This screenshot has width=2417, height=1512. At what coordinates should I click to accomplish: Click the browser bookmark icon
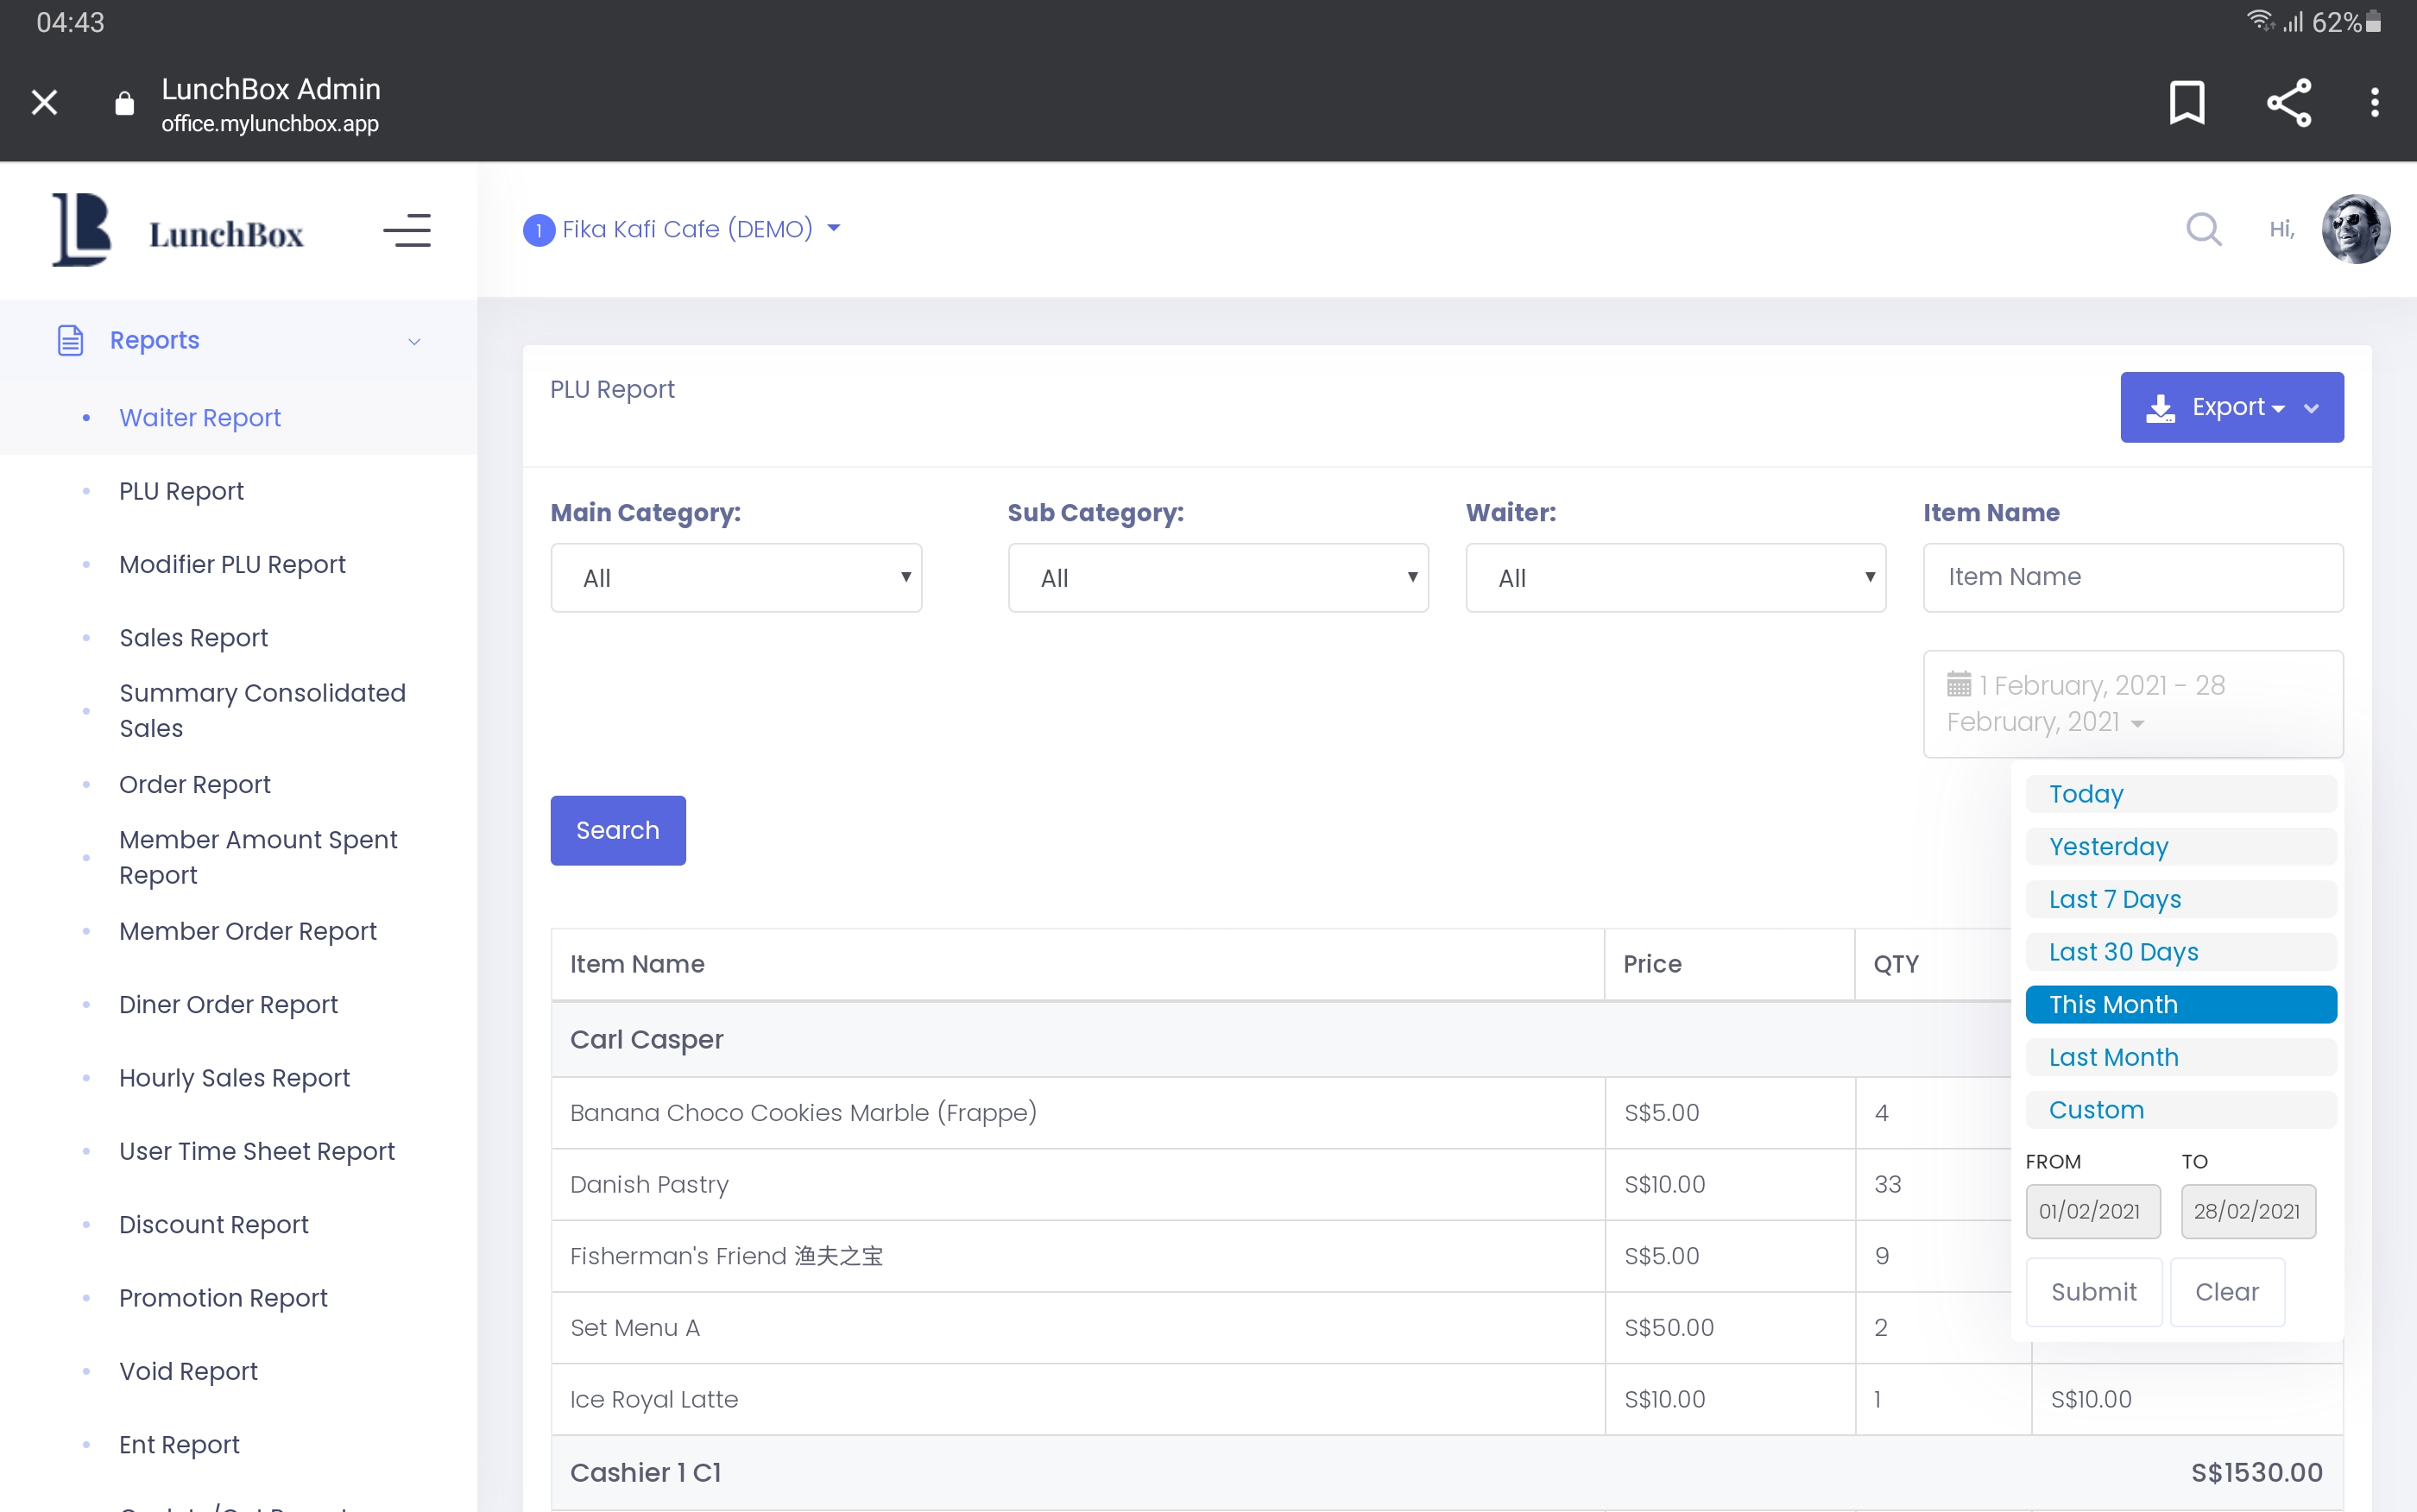click(2186, 102)
